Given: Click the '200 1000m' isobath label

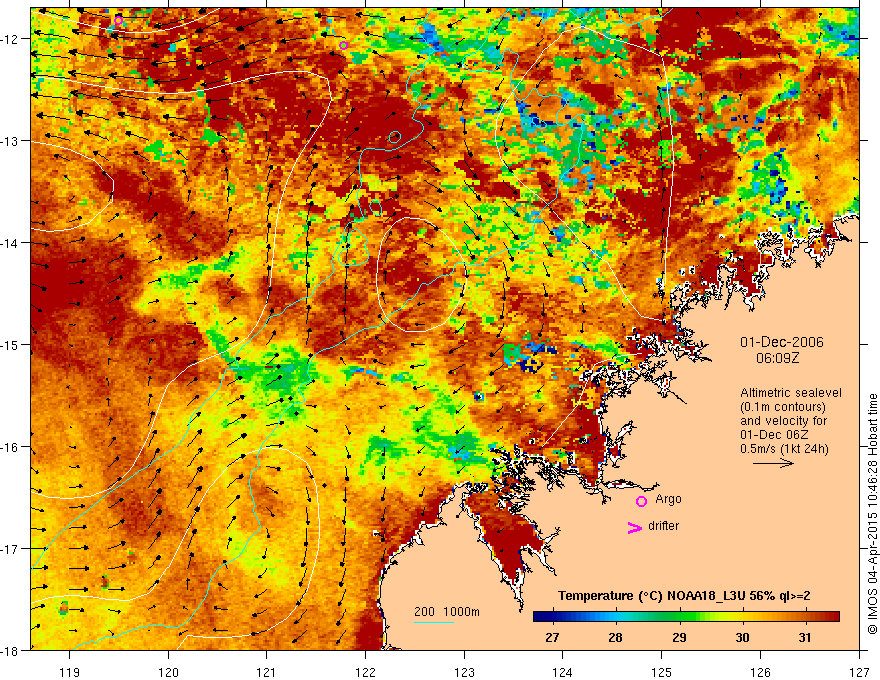Looking at the screenshot, I should [x=447, y=612].
